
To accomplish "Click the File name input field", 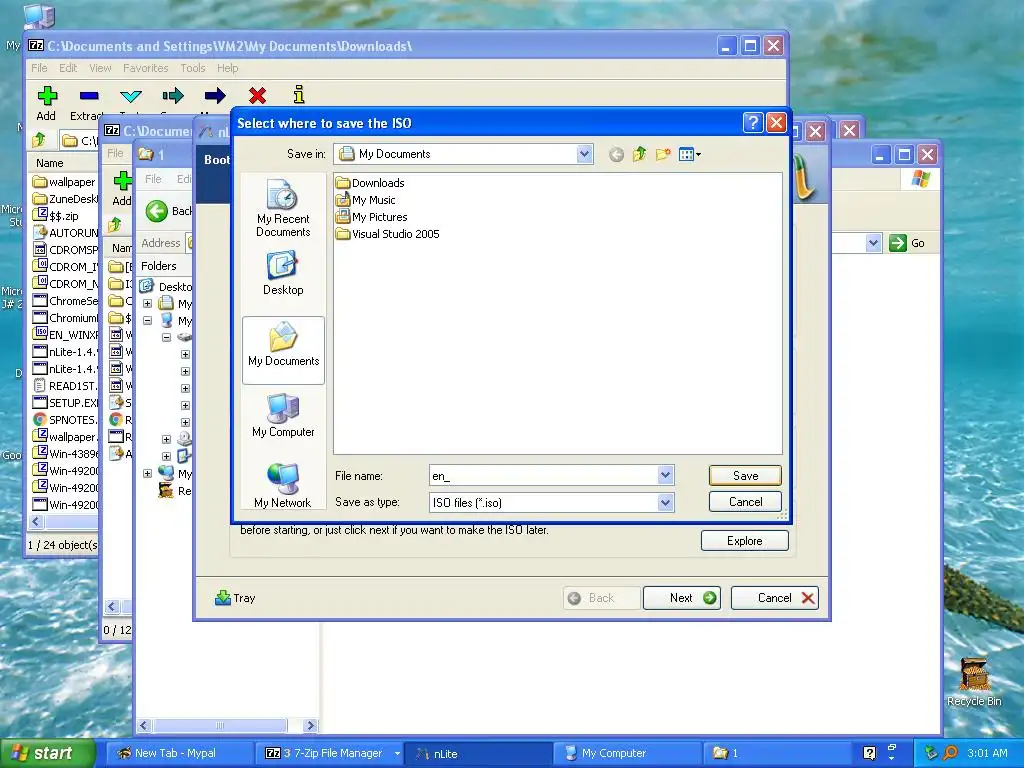I will tap(543, 475).
